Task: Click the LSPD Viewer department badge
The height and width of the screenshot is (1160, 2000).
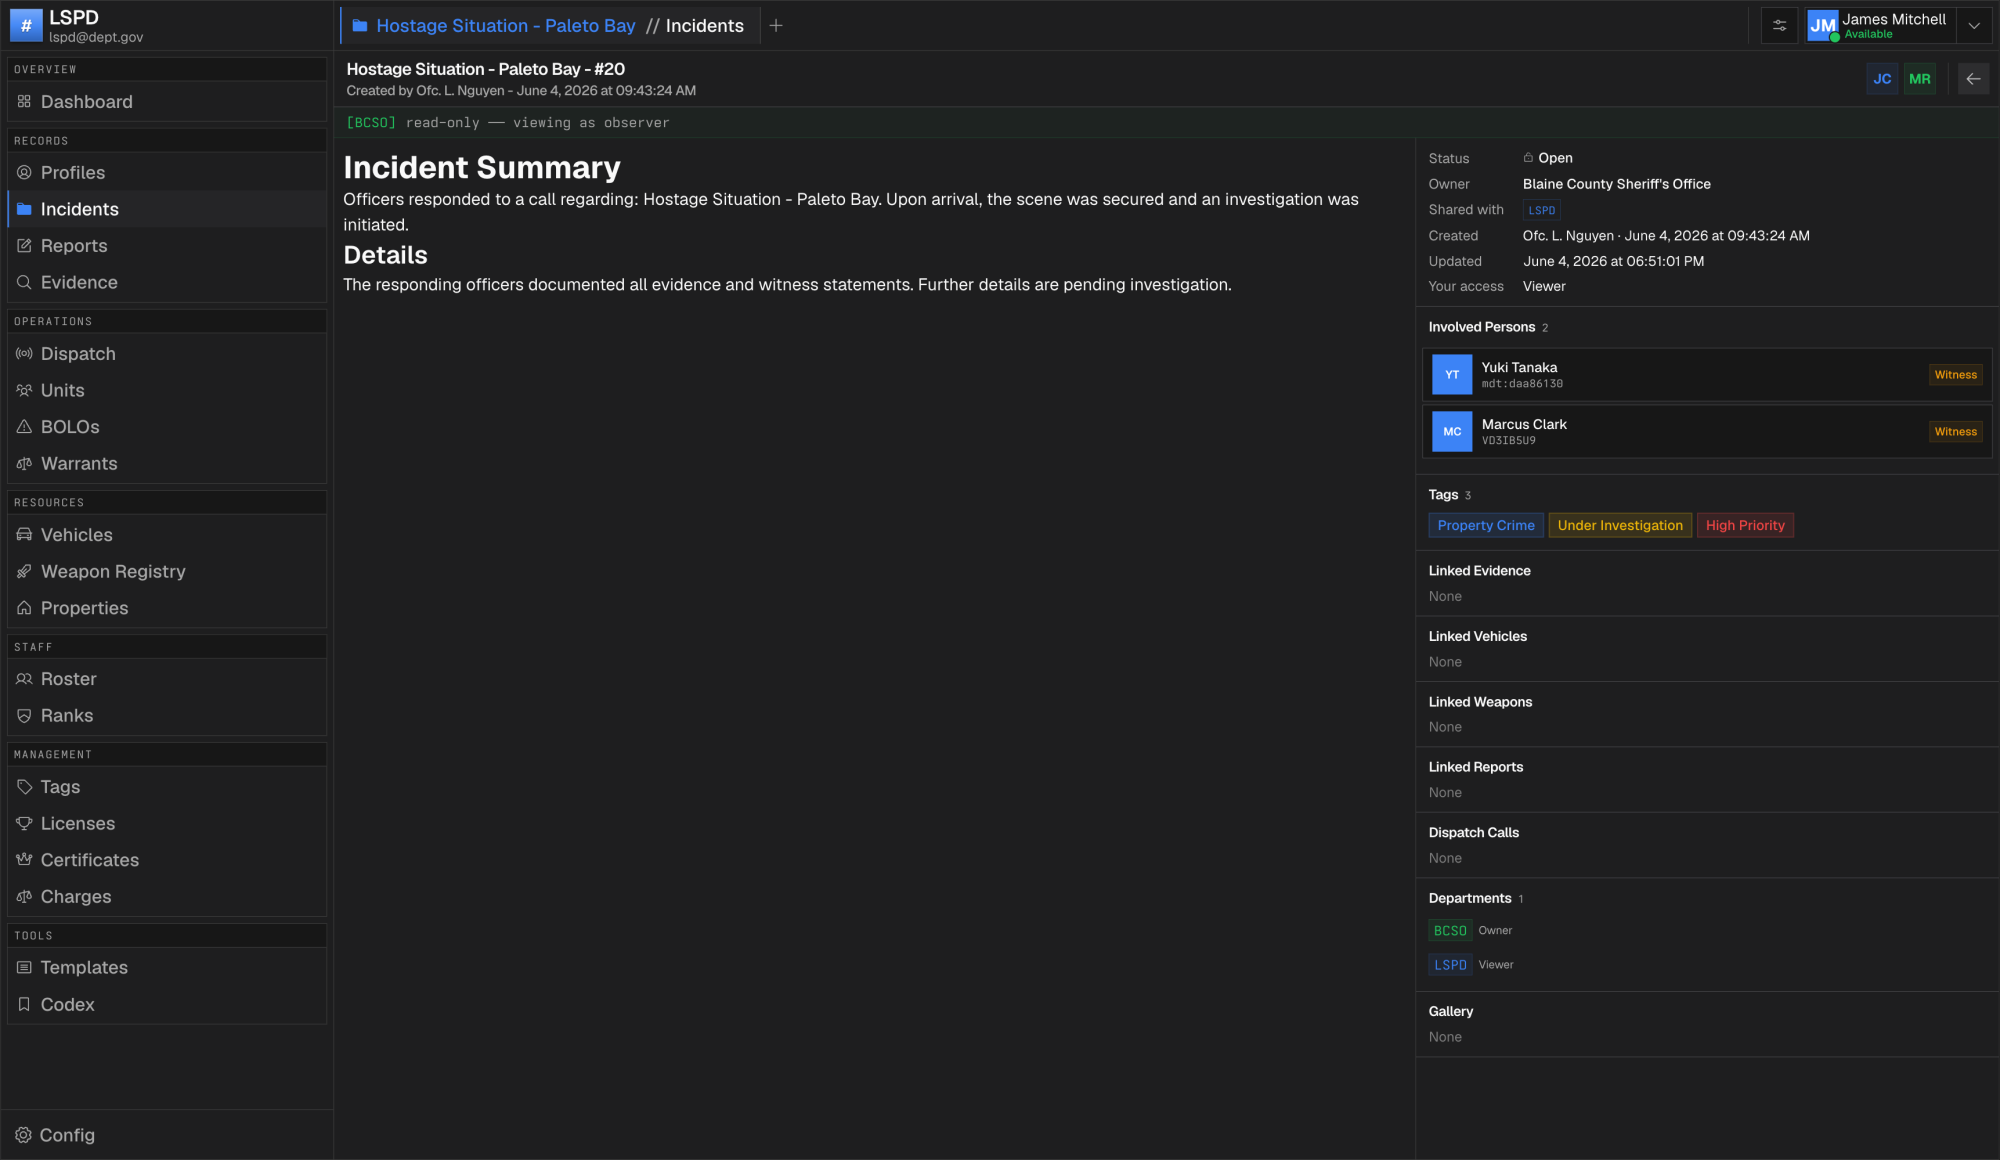Action: point(1450,965)
